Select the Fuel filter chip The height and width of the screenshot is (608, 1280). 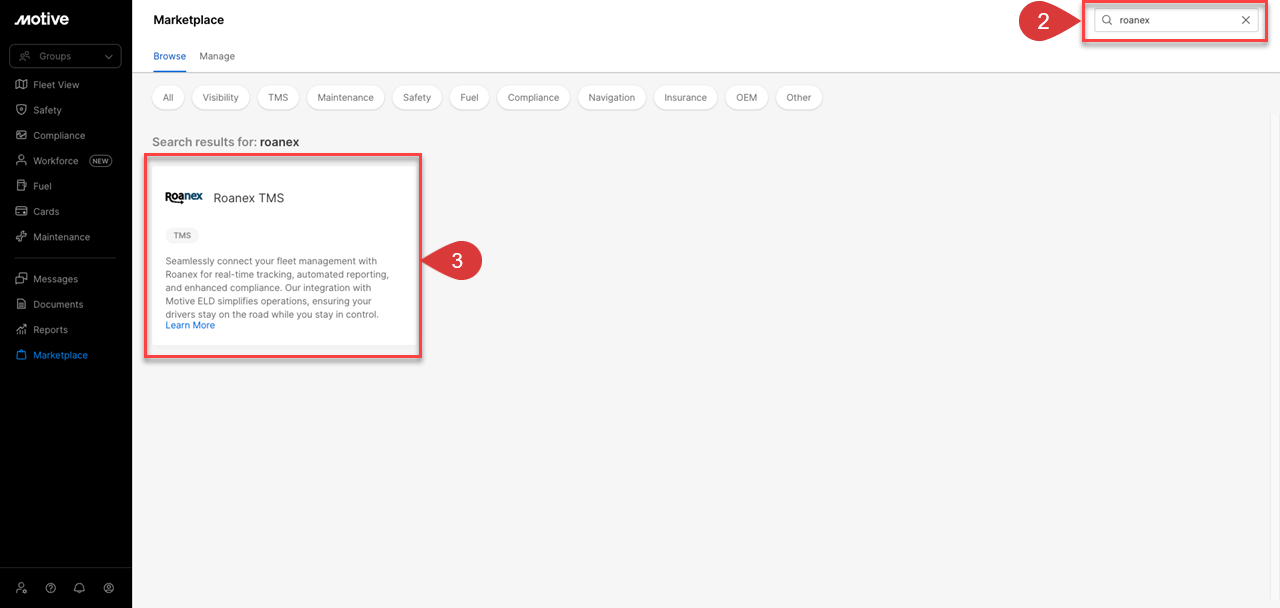point(469,98)
